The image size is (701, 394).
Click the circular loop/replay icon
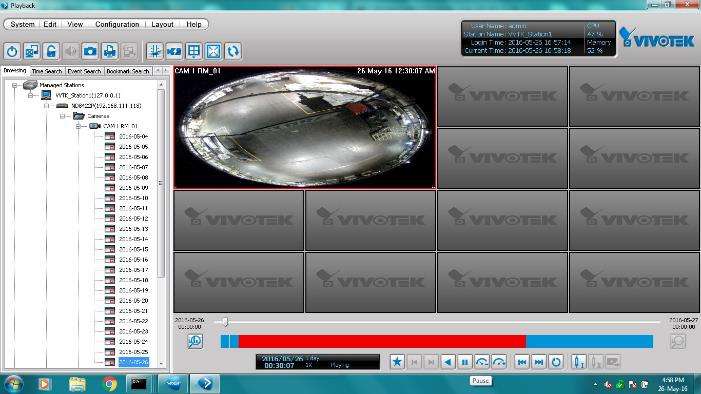[556, 362]
